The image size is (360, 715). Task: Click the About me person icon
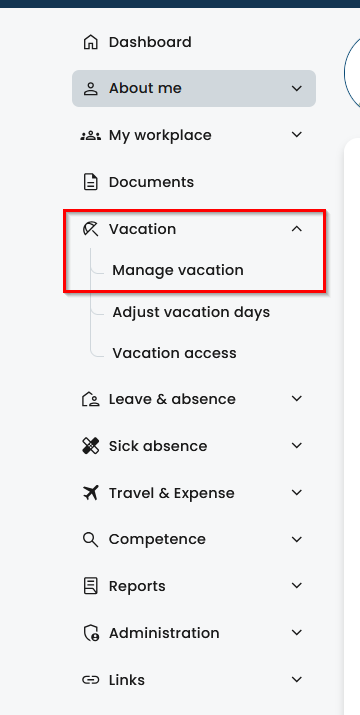(x=90, y=88)
